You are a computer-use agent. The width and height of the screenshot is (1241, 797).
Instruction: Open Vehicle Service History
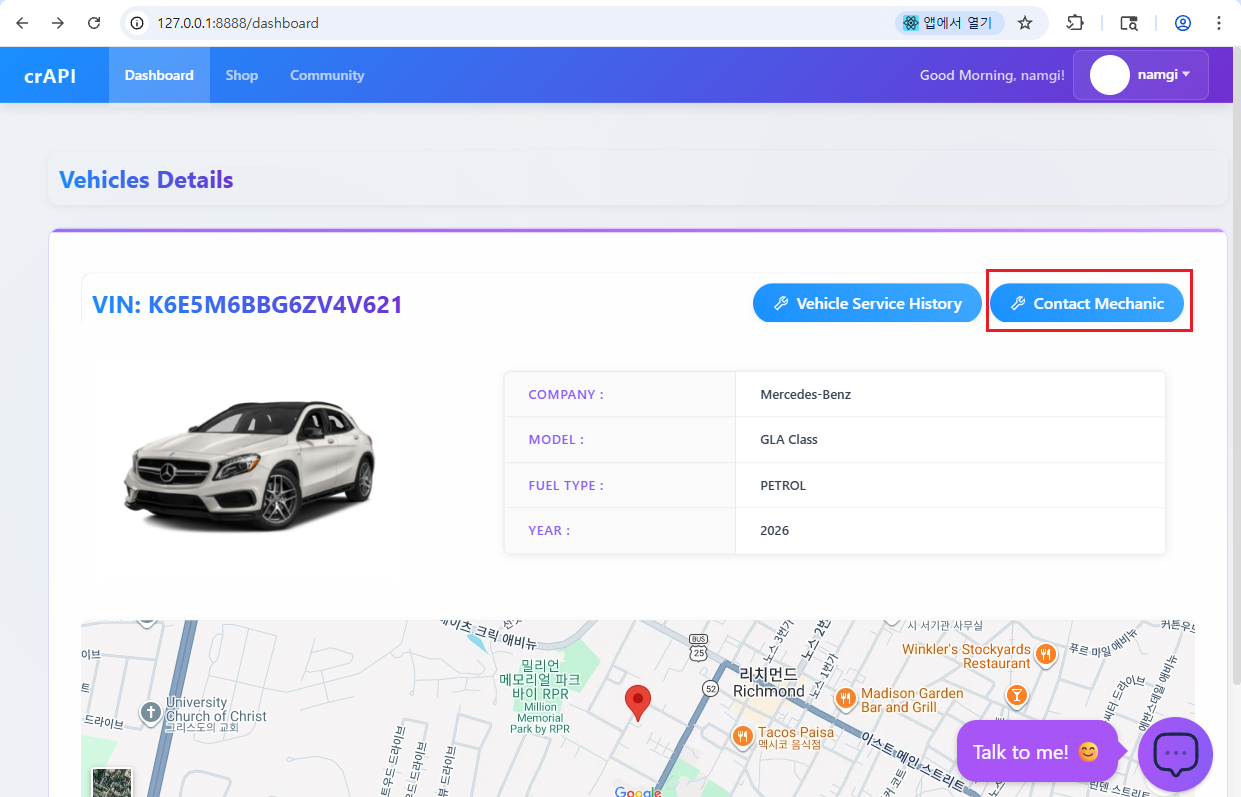[x=867, y=303]
